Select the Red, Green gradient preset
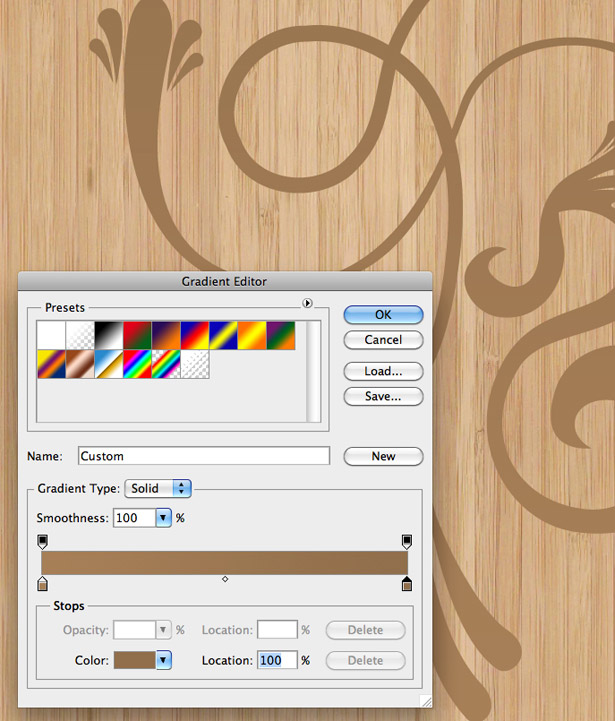615x721 pixels. pyautogui.click(x=137, y=335)
